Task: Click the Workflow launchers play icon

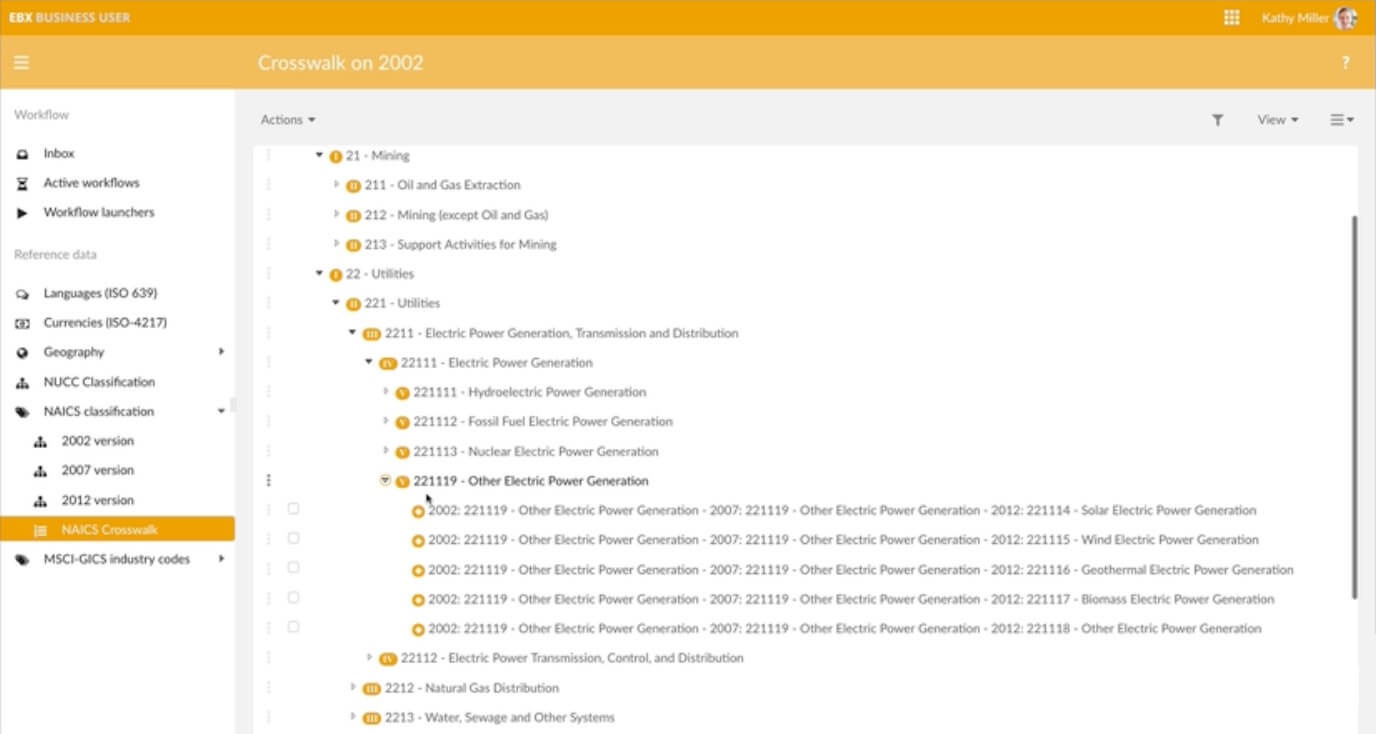Action: pyautogui.click(x=22, y=213)
